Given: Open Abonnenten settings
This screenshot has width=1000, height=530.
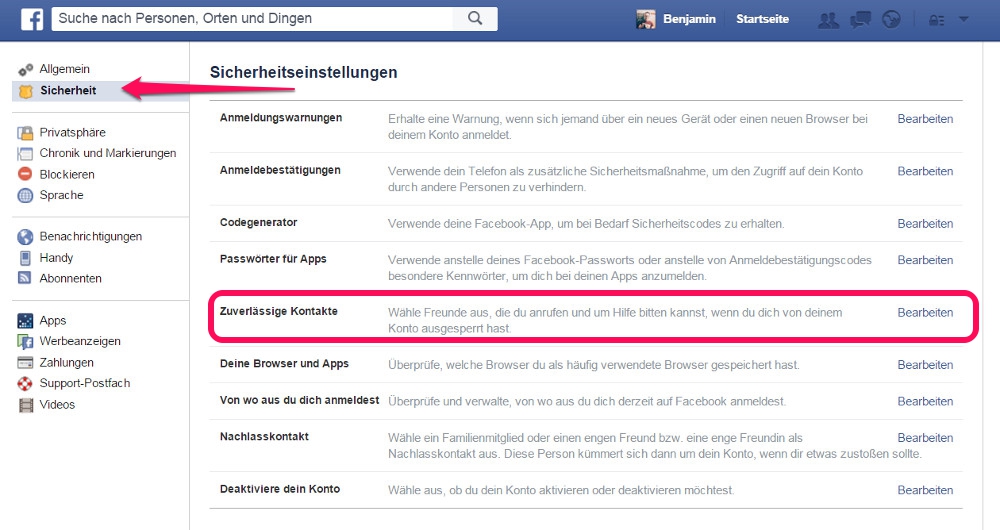Looking at the screenshot, I should click(x=70, y=278).
